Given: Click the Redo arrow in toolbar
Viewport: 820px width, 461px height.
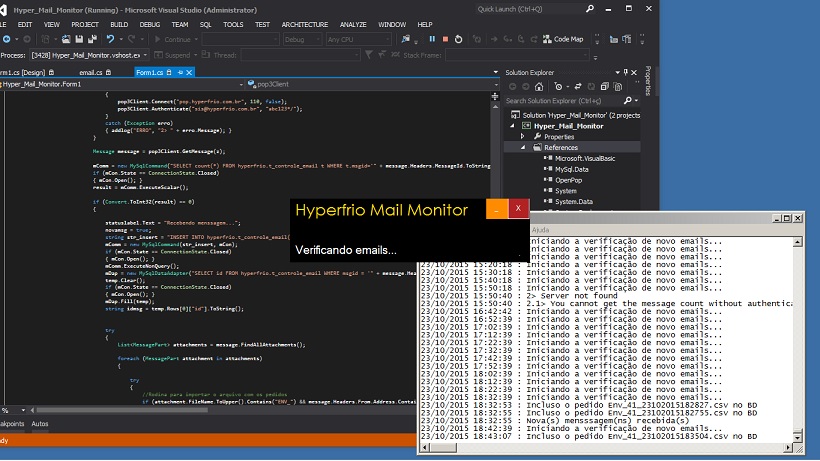Looking at the screenshot, I should [132, 39].
